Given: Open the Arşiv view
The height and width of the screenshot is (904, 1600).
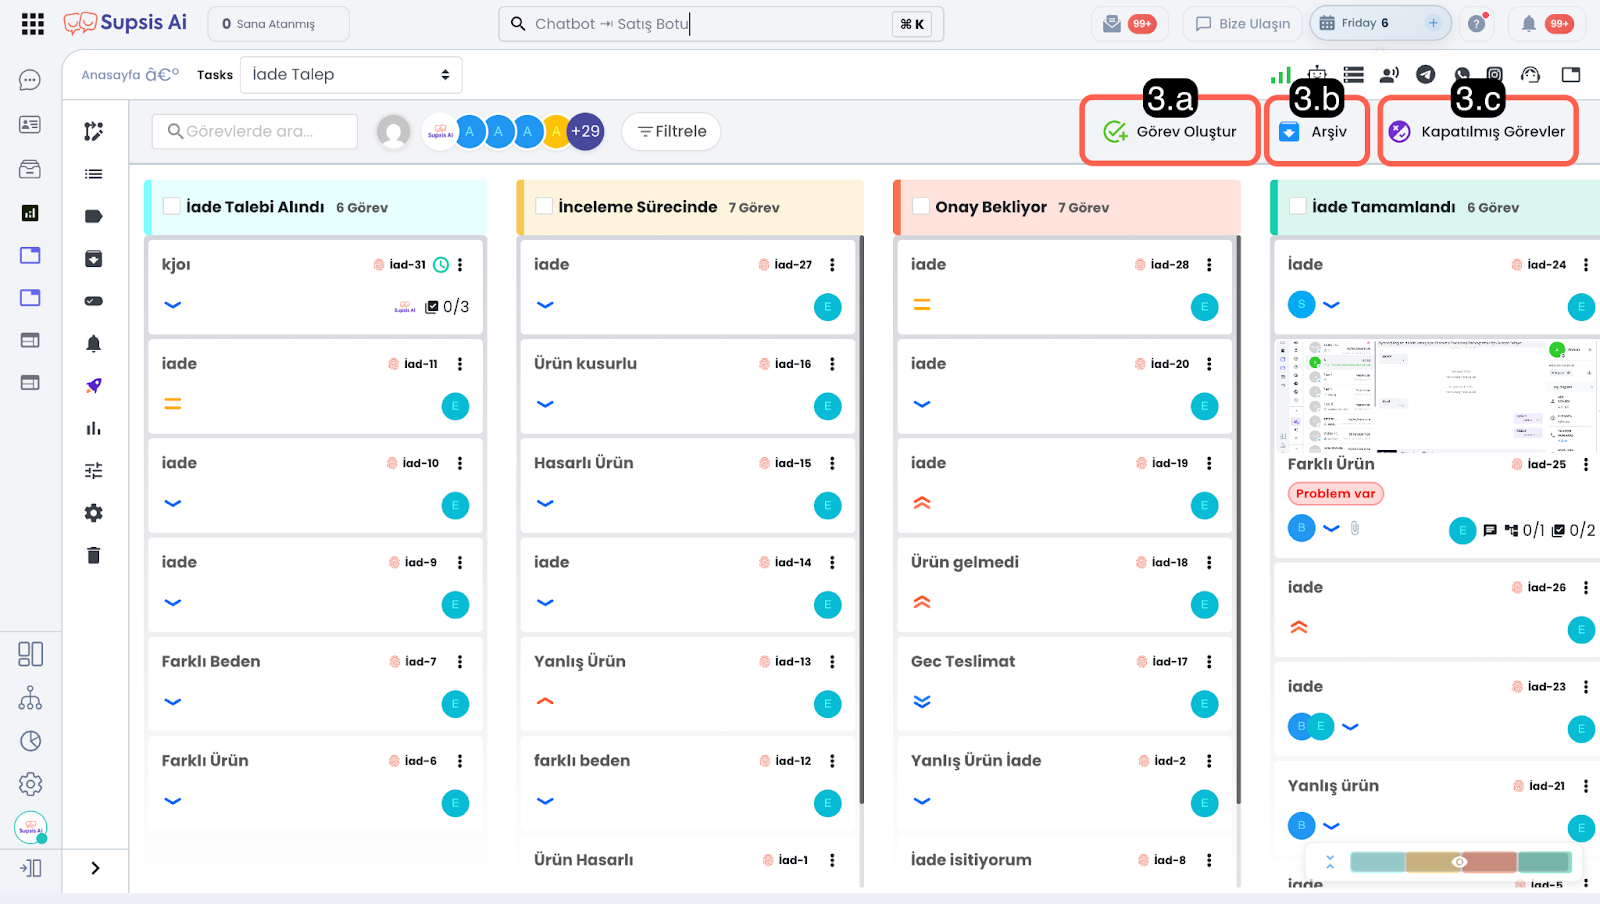Looking at the screenshot, I should click(1315, 132).
